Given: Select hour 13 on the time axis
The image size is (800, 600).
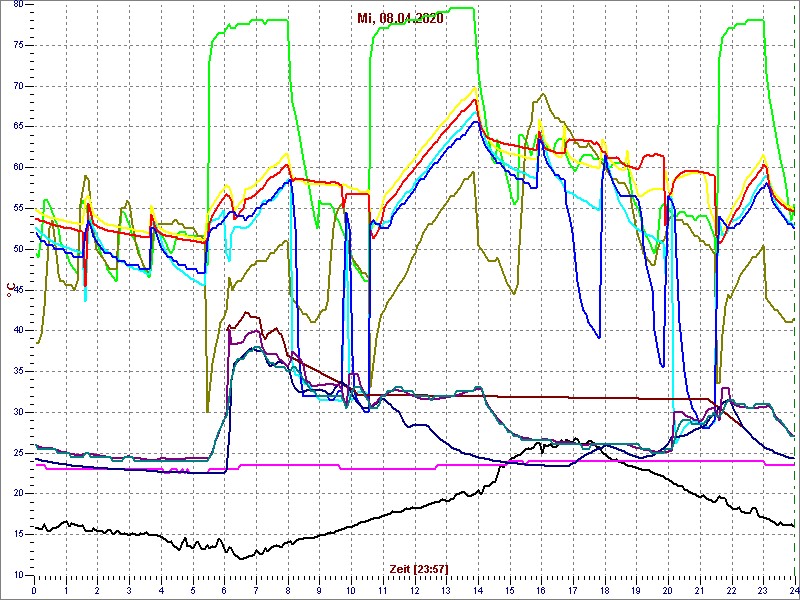Looking at the screenshot, I should click(x=446, y=590).
